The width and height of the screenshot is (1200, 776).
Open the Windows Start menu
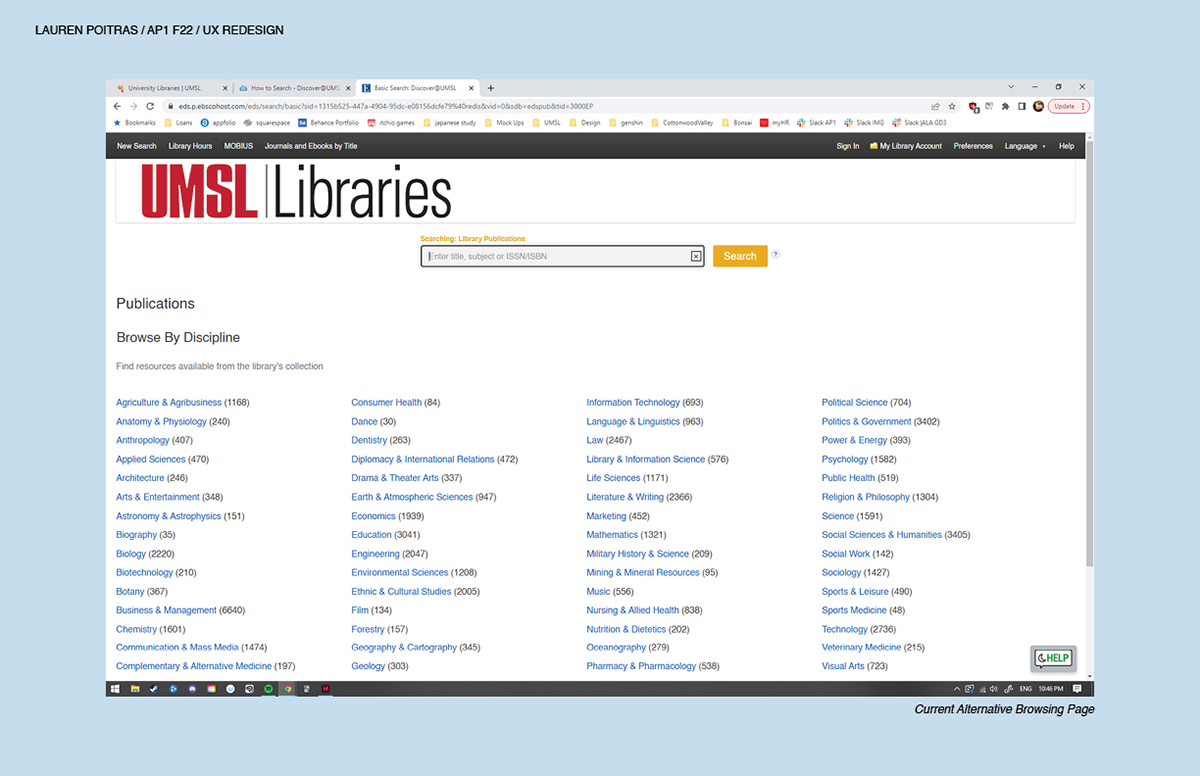[115, 689]
